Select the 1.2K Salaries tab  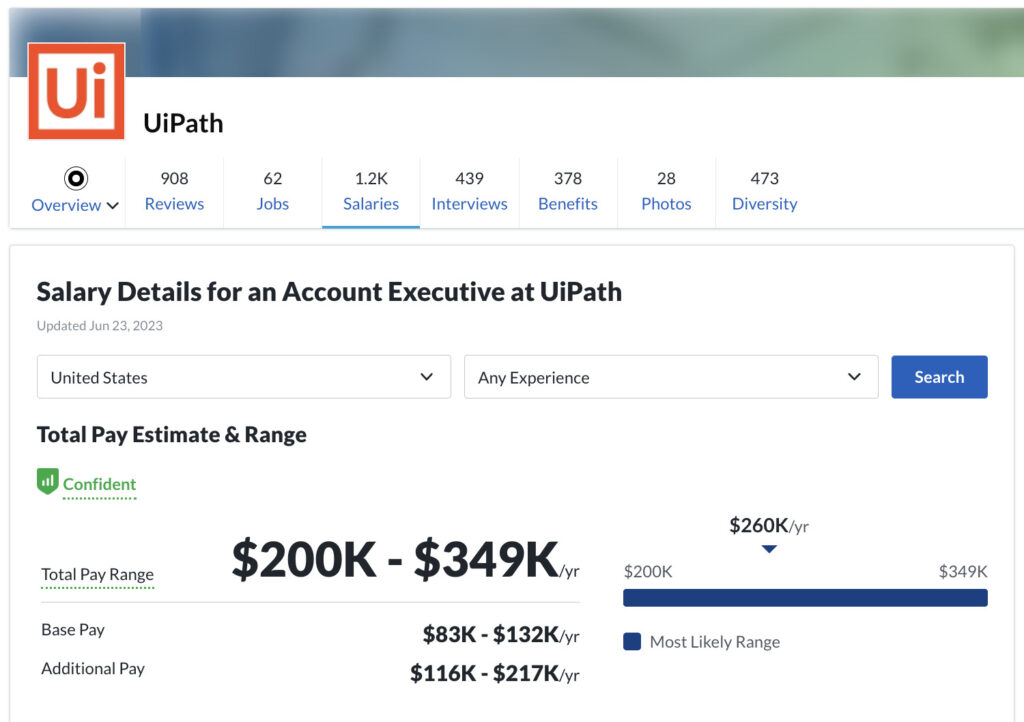[371, 191]
